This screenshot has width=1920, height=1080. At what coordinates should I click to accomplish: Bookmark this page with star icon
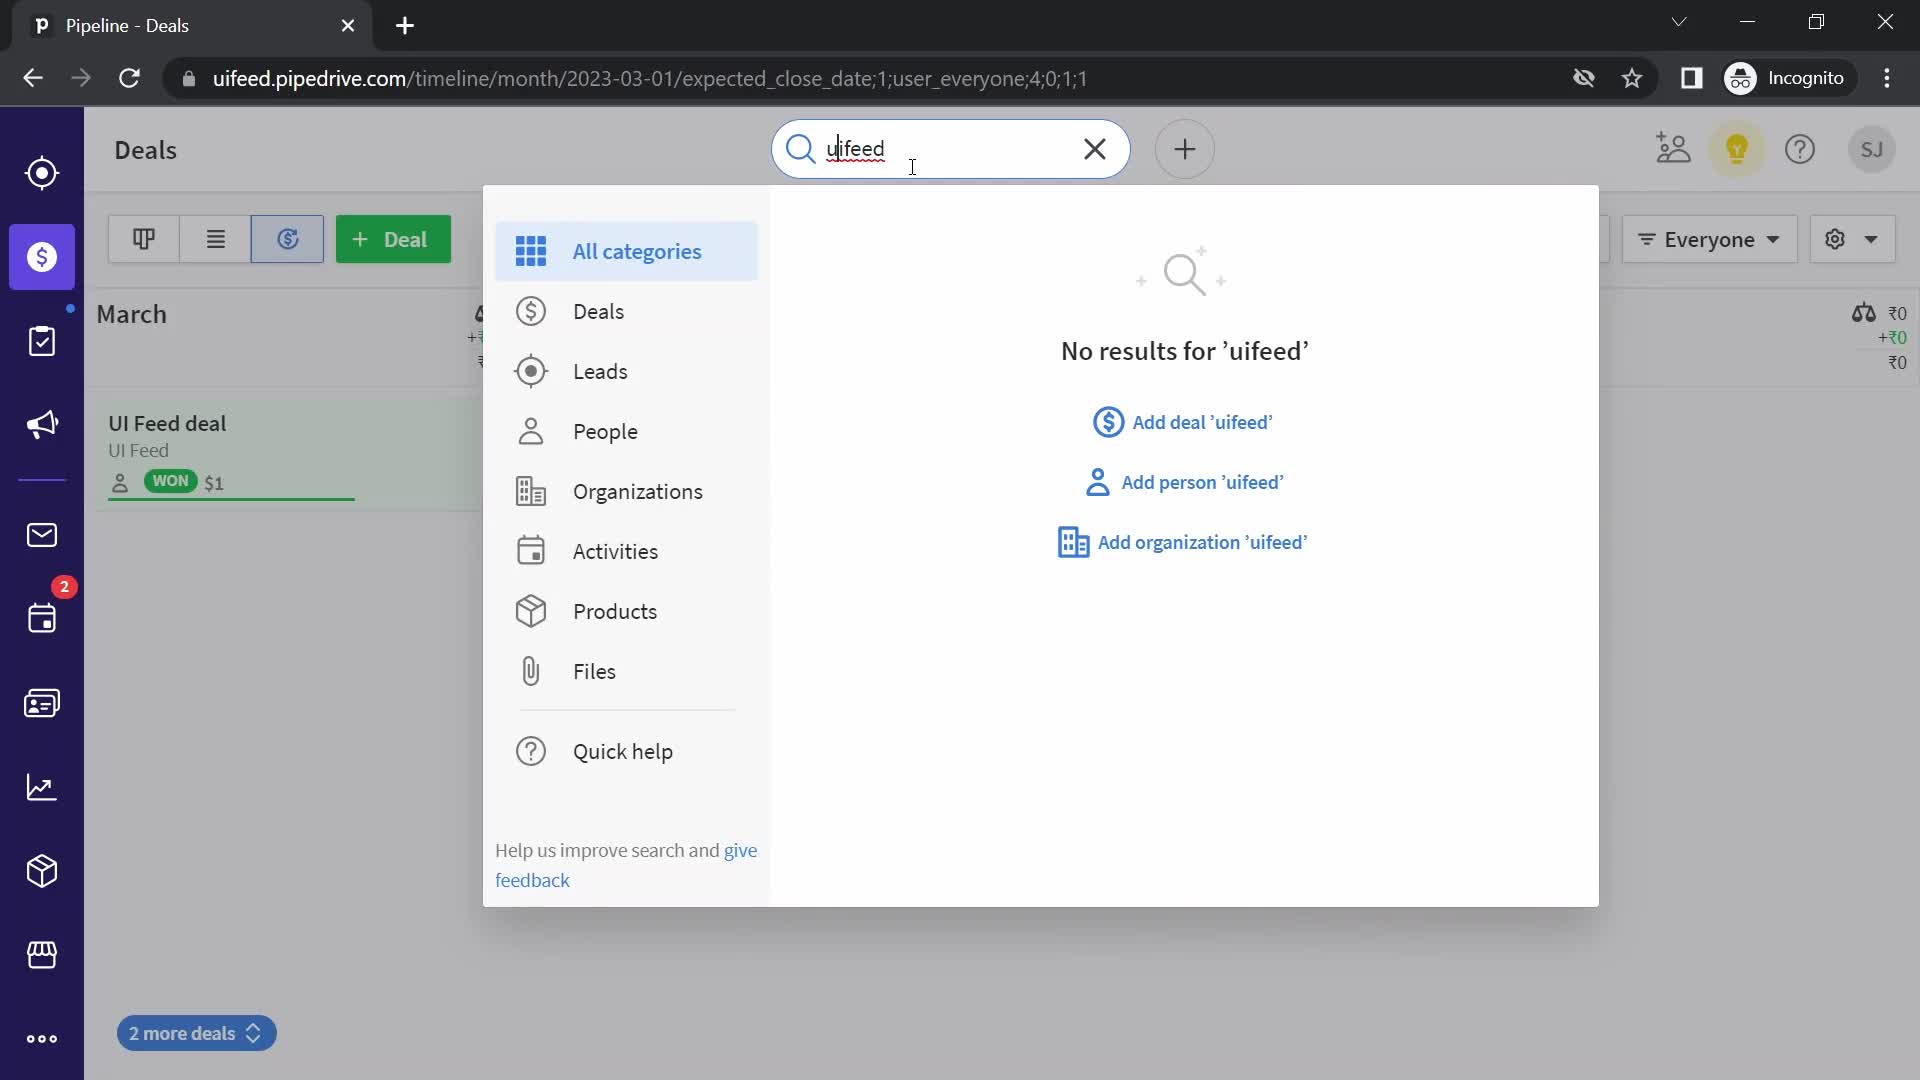1632,78
